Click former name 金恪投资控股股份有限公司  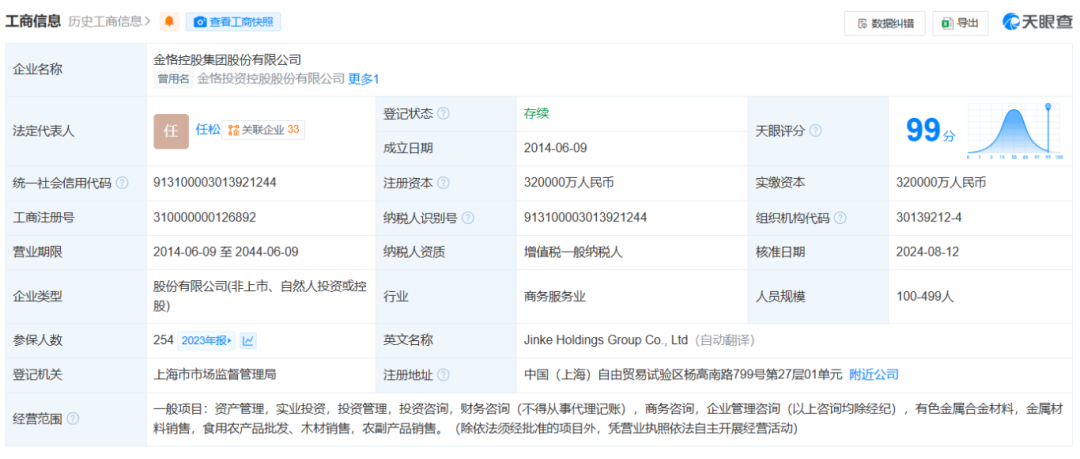coord(271,79)
